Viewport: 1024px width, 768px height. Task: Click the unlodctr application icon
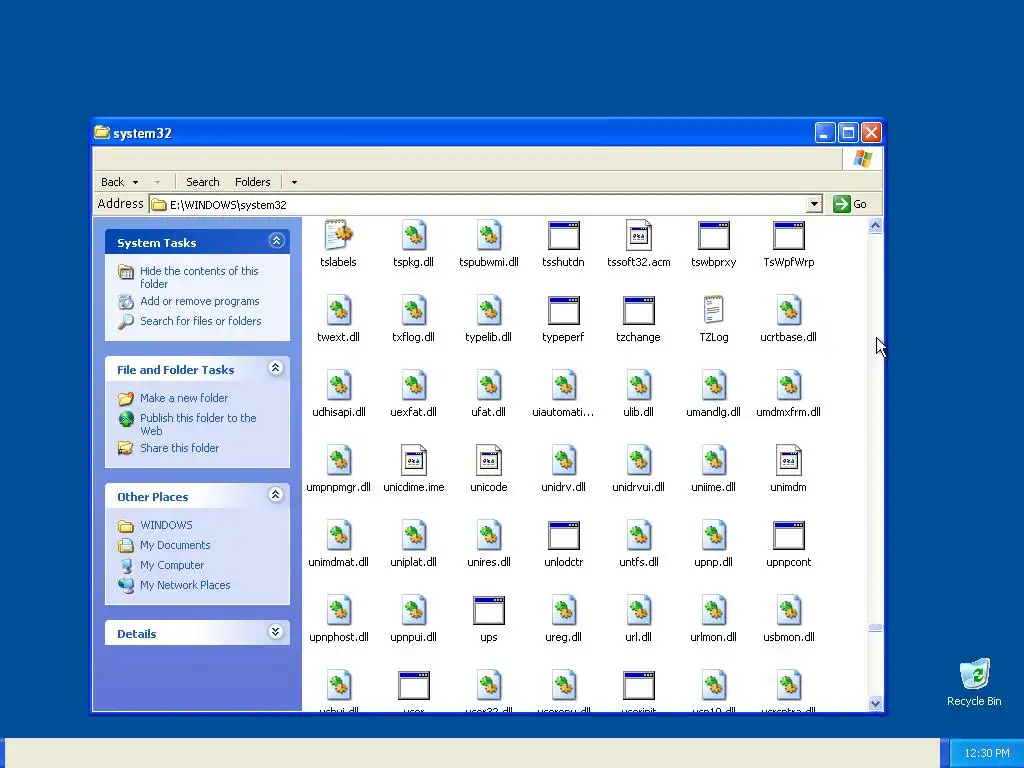(x=564, y=536)
